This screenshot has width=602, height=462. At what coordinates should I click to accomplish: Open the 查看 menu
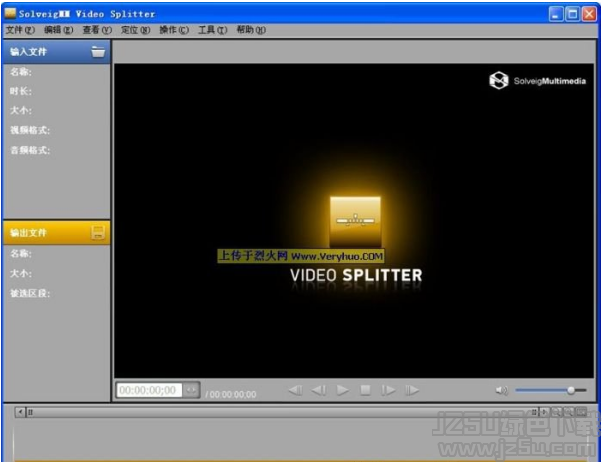click(97, 30)
